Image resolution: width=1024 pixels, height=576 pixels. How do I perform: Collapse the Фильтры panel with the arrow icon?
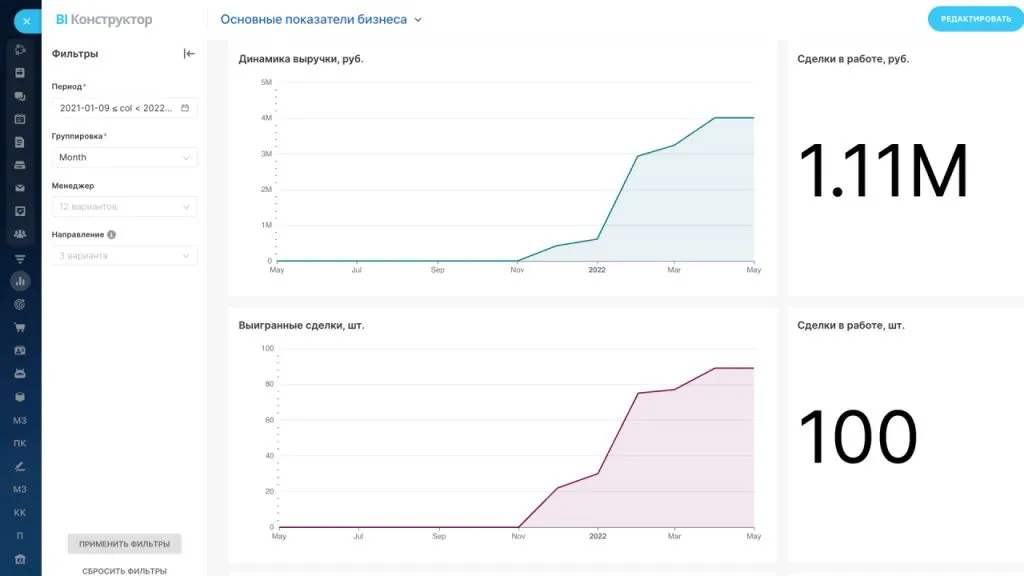[189, 54]
